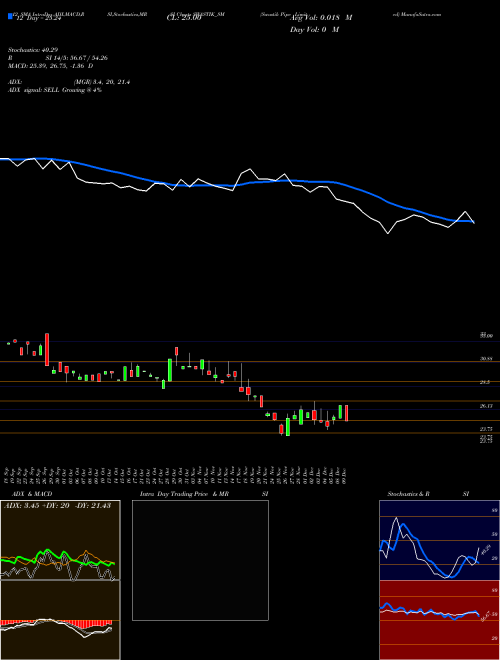Click the 23.75 price axis label

(485, 428)
